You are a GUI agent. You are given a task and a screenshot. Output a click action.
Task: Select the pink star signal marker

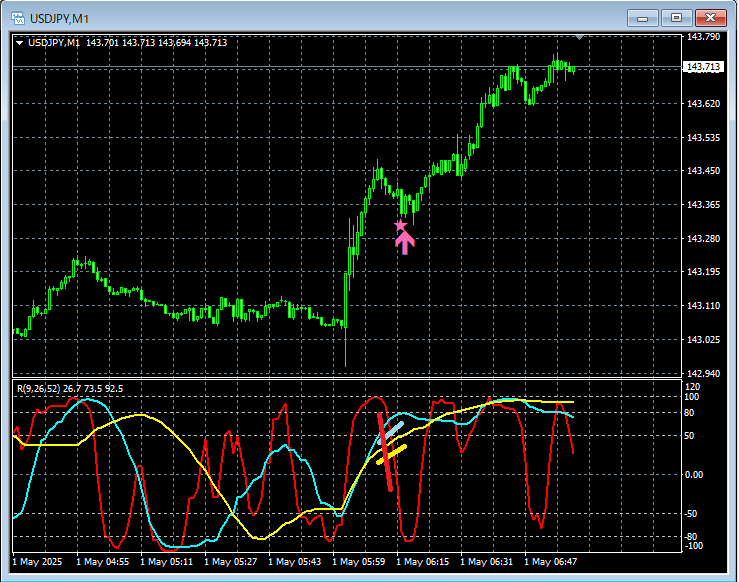[x=401, y=226]
